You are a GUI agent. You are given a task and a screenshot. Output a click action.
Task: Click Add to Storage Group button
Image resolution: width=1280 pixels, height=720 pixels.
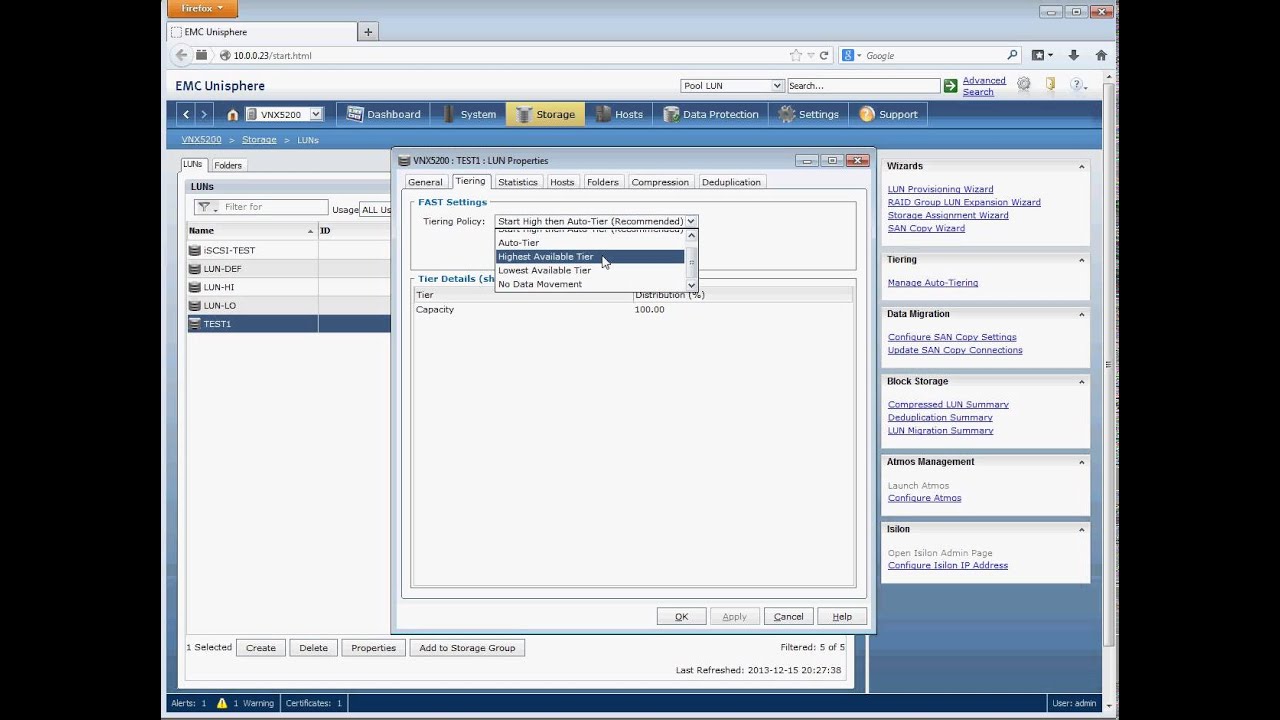[x=467, y=648]
